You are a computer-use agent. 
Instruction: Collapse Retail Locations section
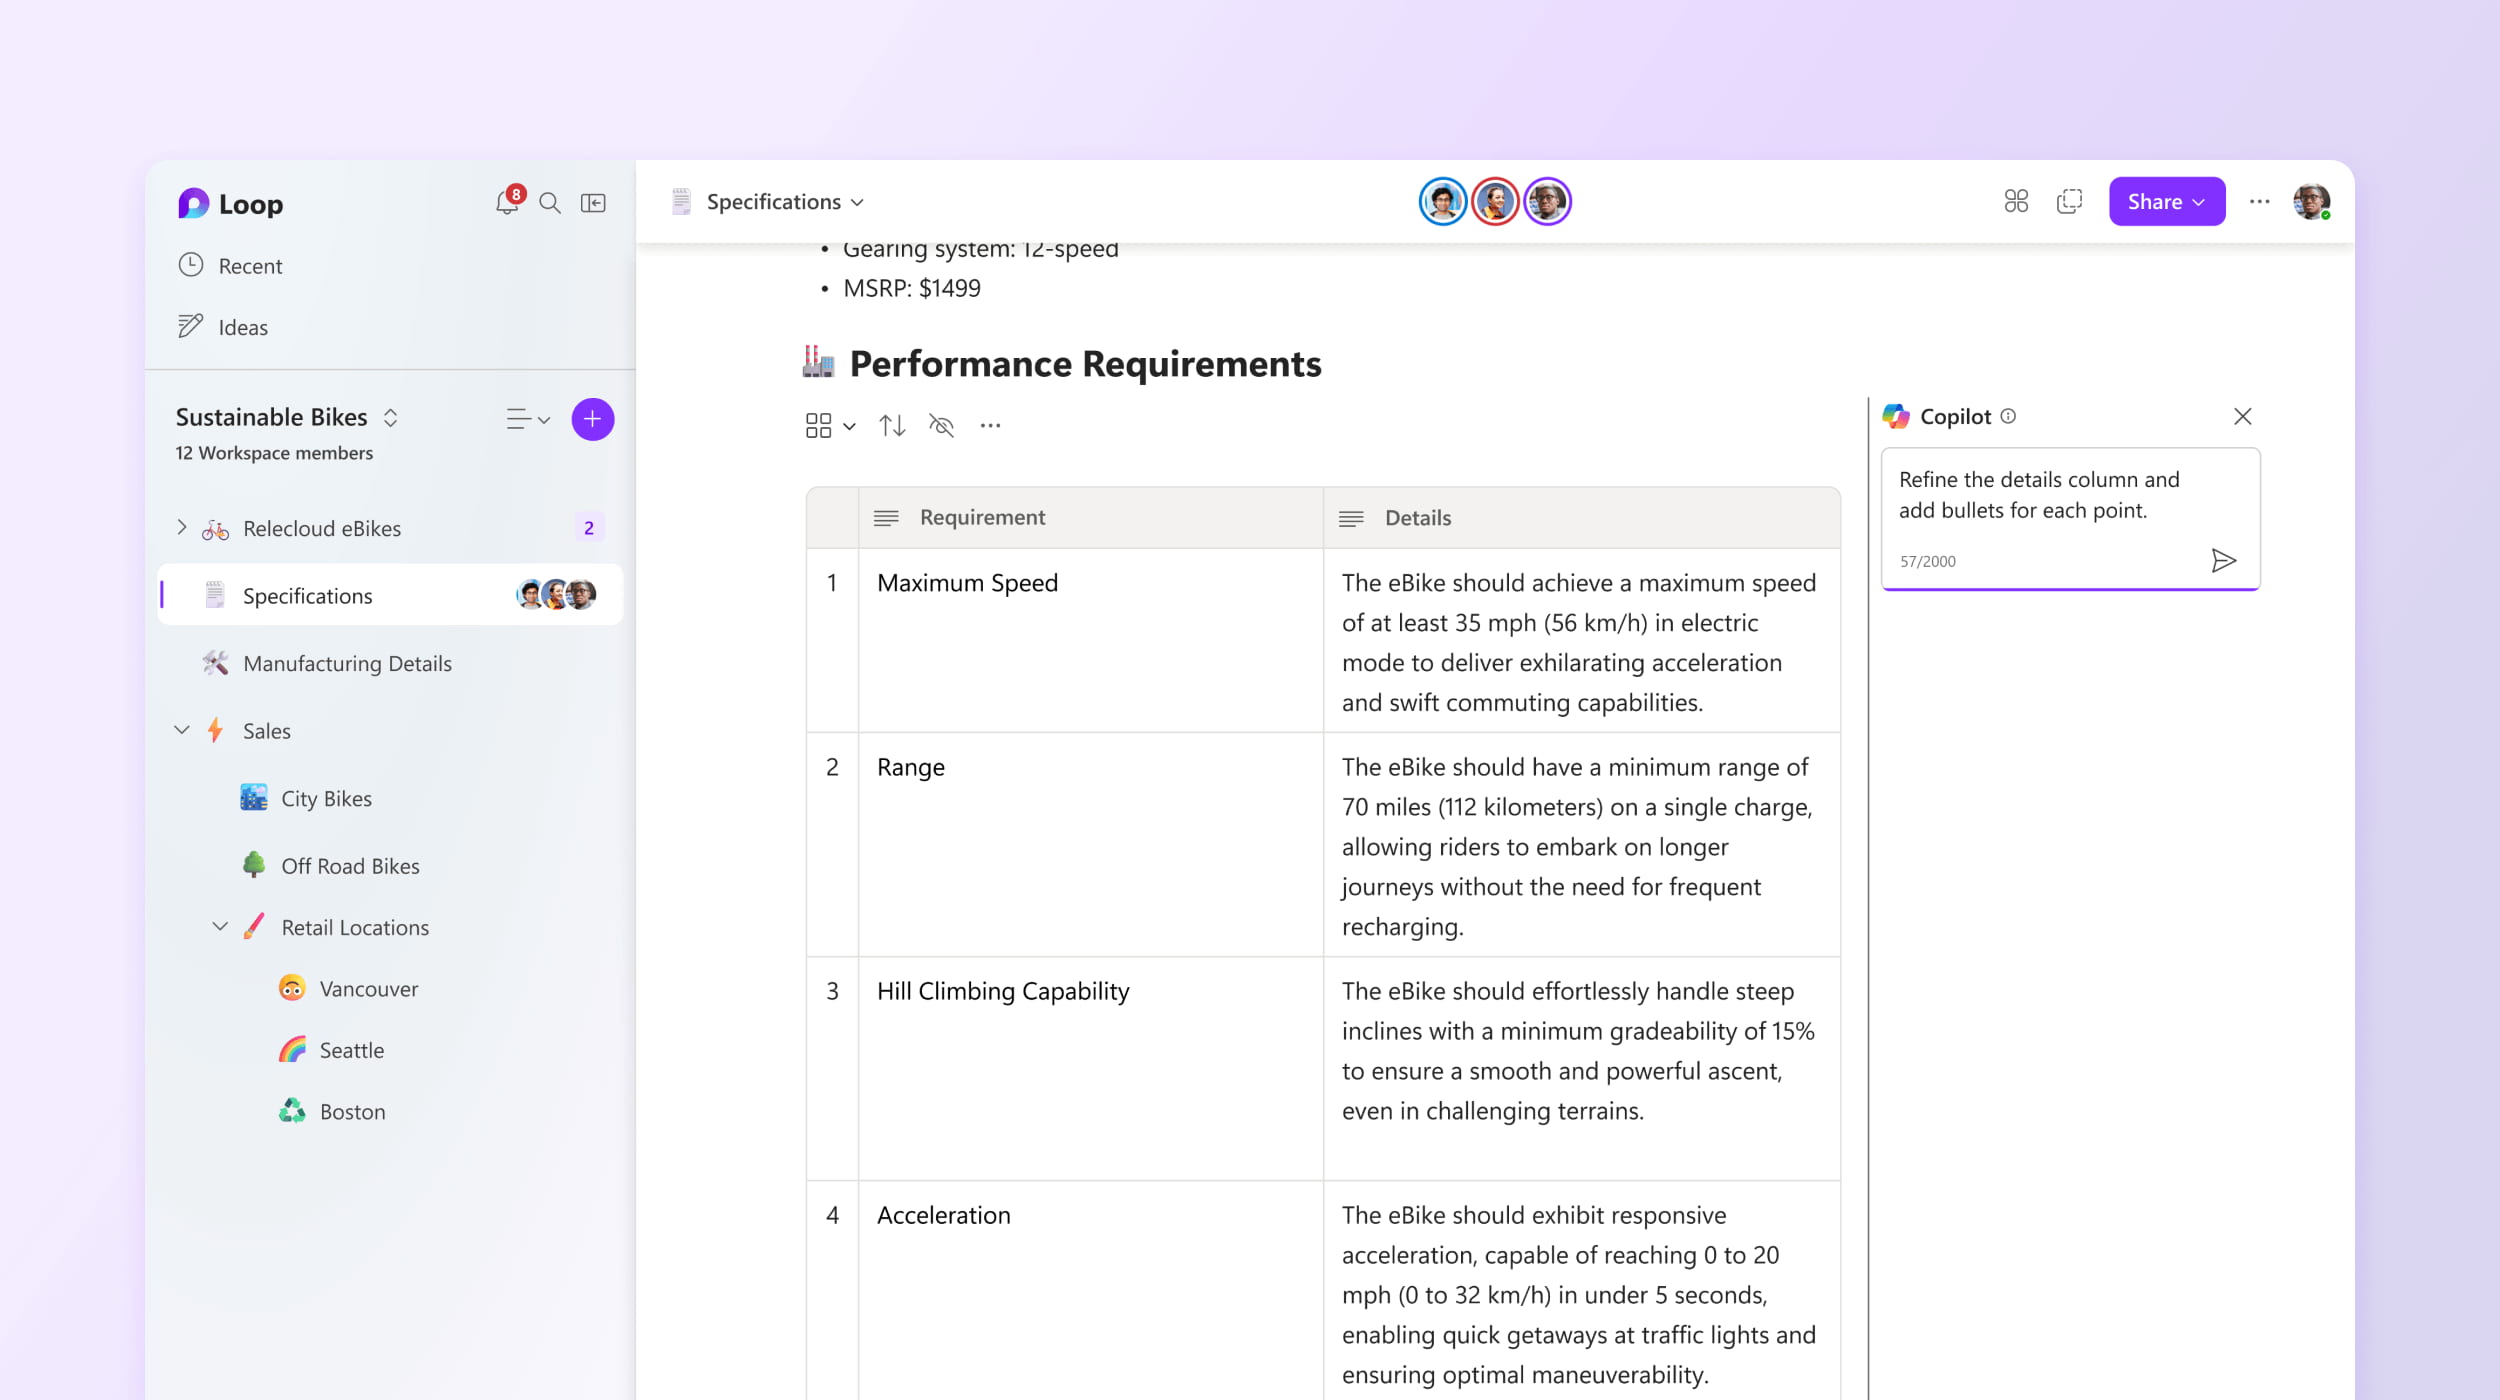click(x=220, y=926)
